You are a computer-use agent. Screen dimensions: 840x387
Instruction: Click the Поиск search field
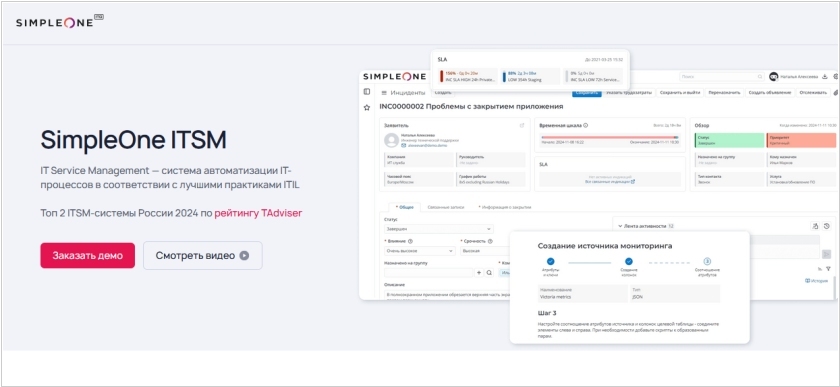click(722, 77)
